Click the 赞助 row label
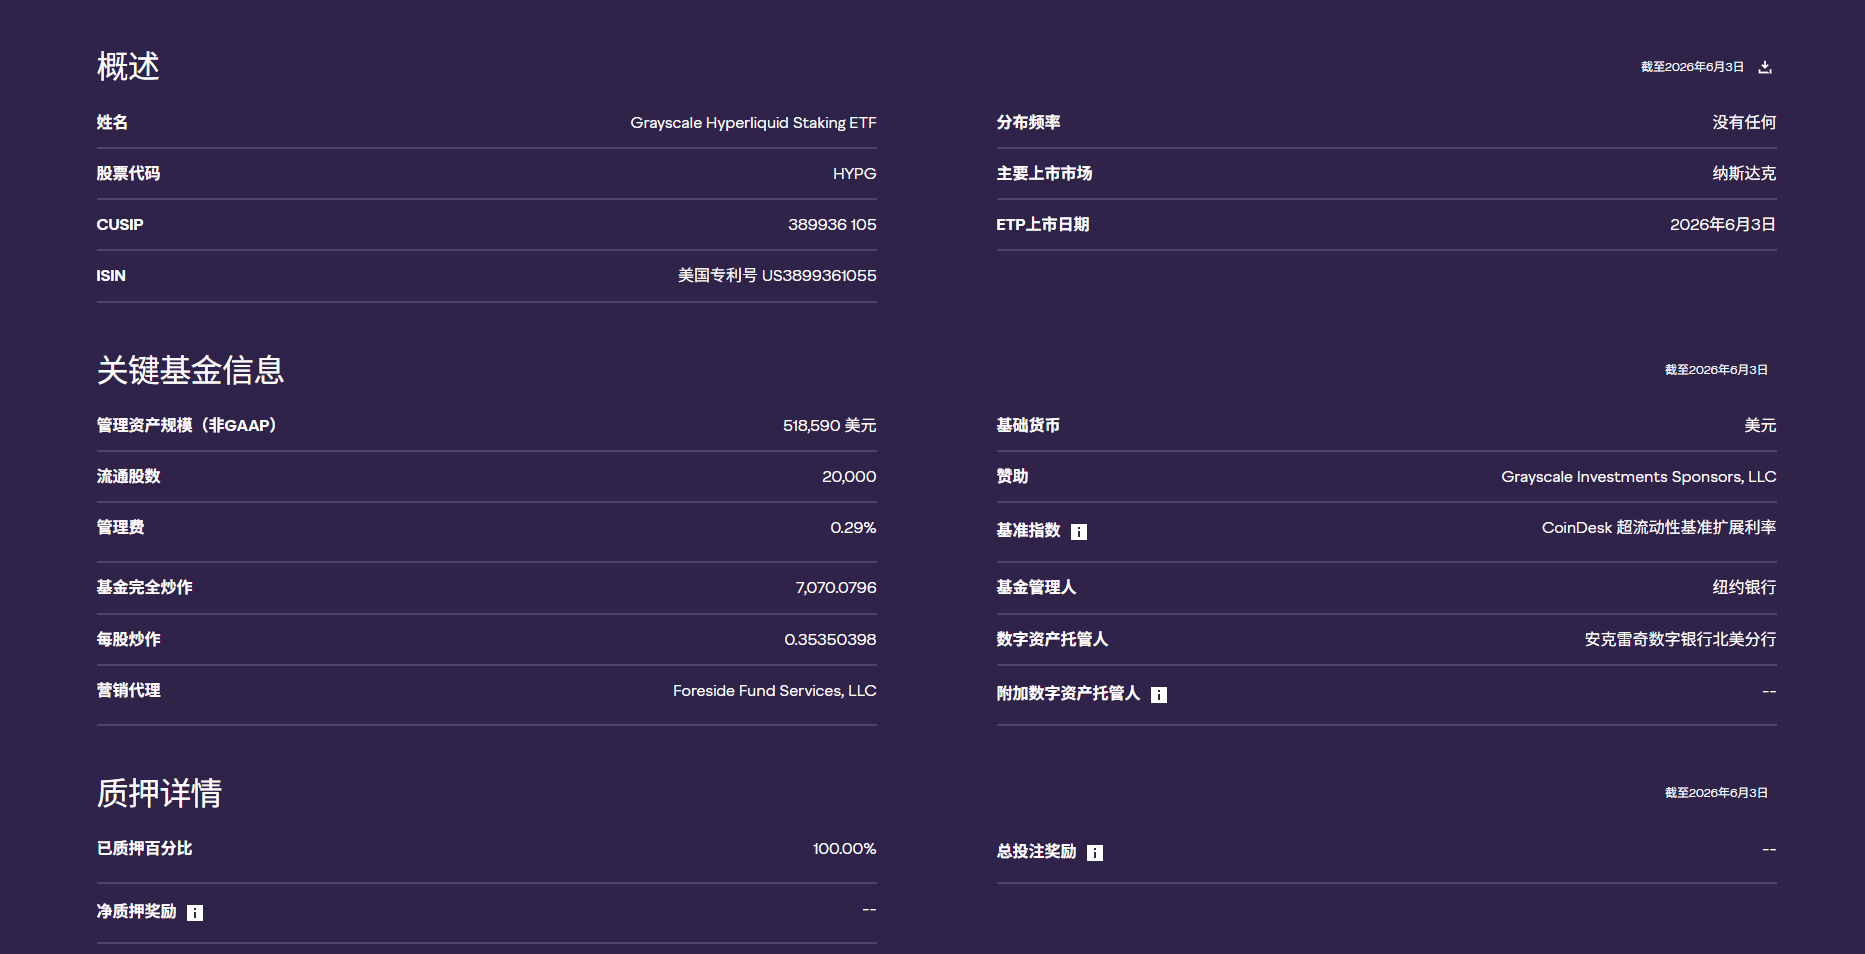This screenshot has width=1865, height=954. pos(1012,477)
